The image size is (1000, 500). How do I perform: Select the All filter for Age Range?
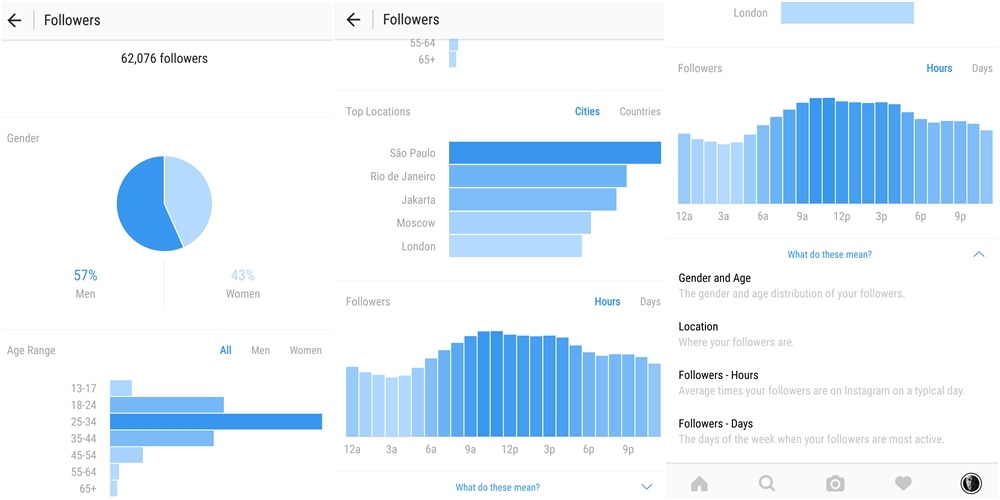click(x=226, y=351)
